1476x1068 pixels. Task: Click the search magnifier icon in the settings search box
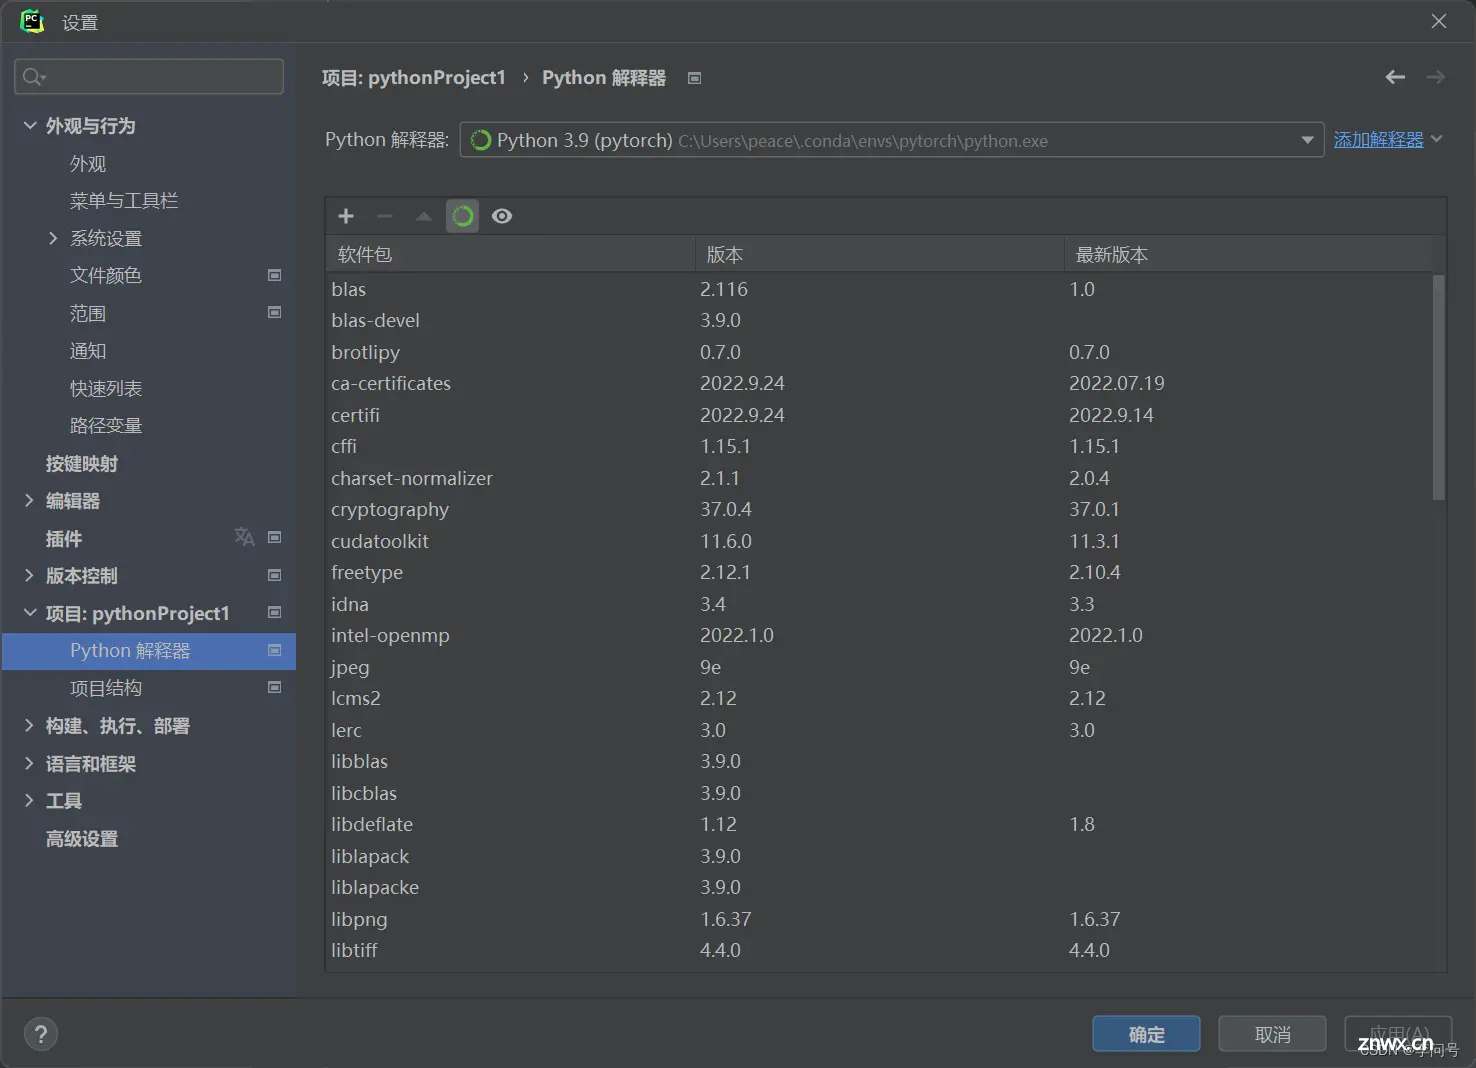(x=33, y=77)
